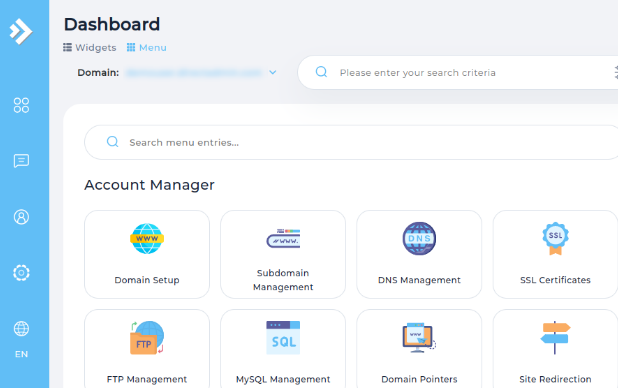This screenshot has width=618, height=388.
Task: Click the Domain Setup label
Action: click(x=147, y=280)
